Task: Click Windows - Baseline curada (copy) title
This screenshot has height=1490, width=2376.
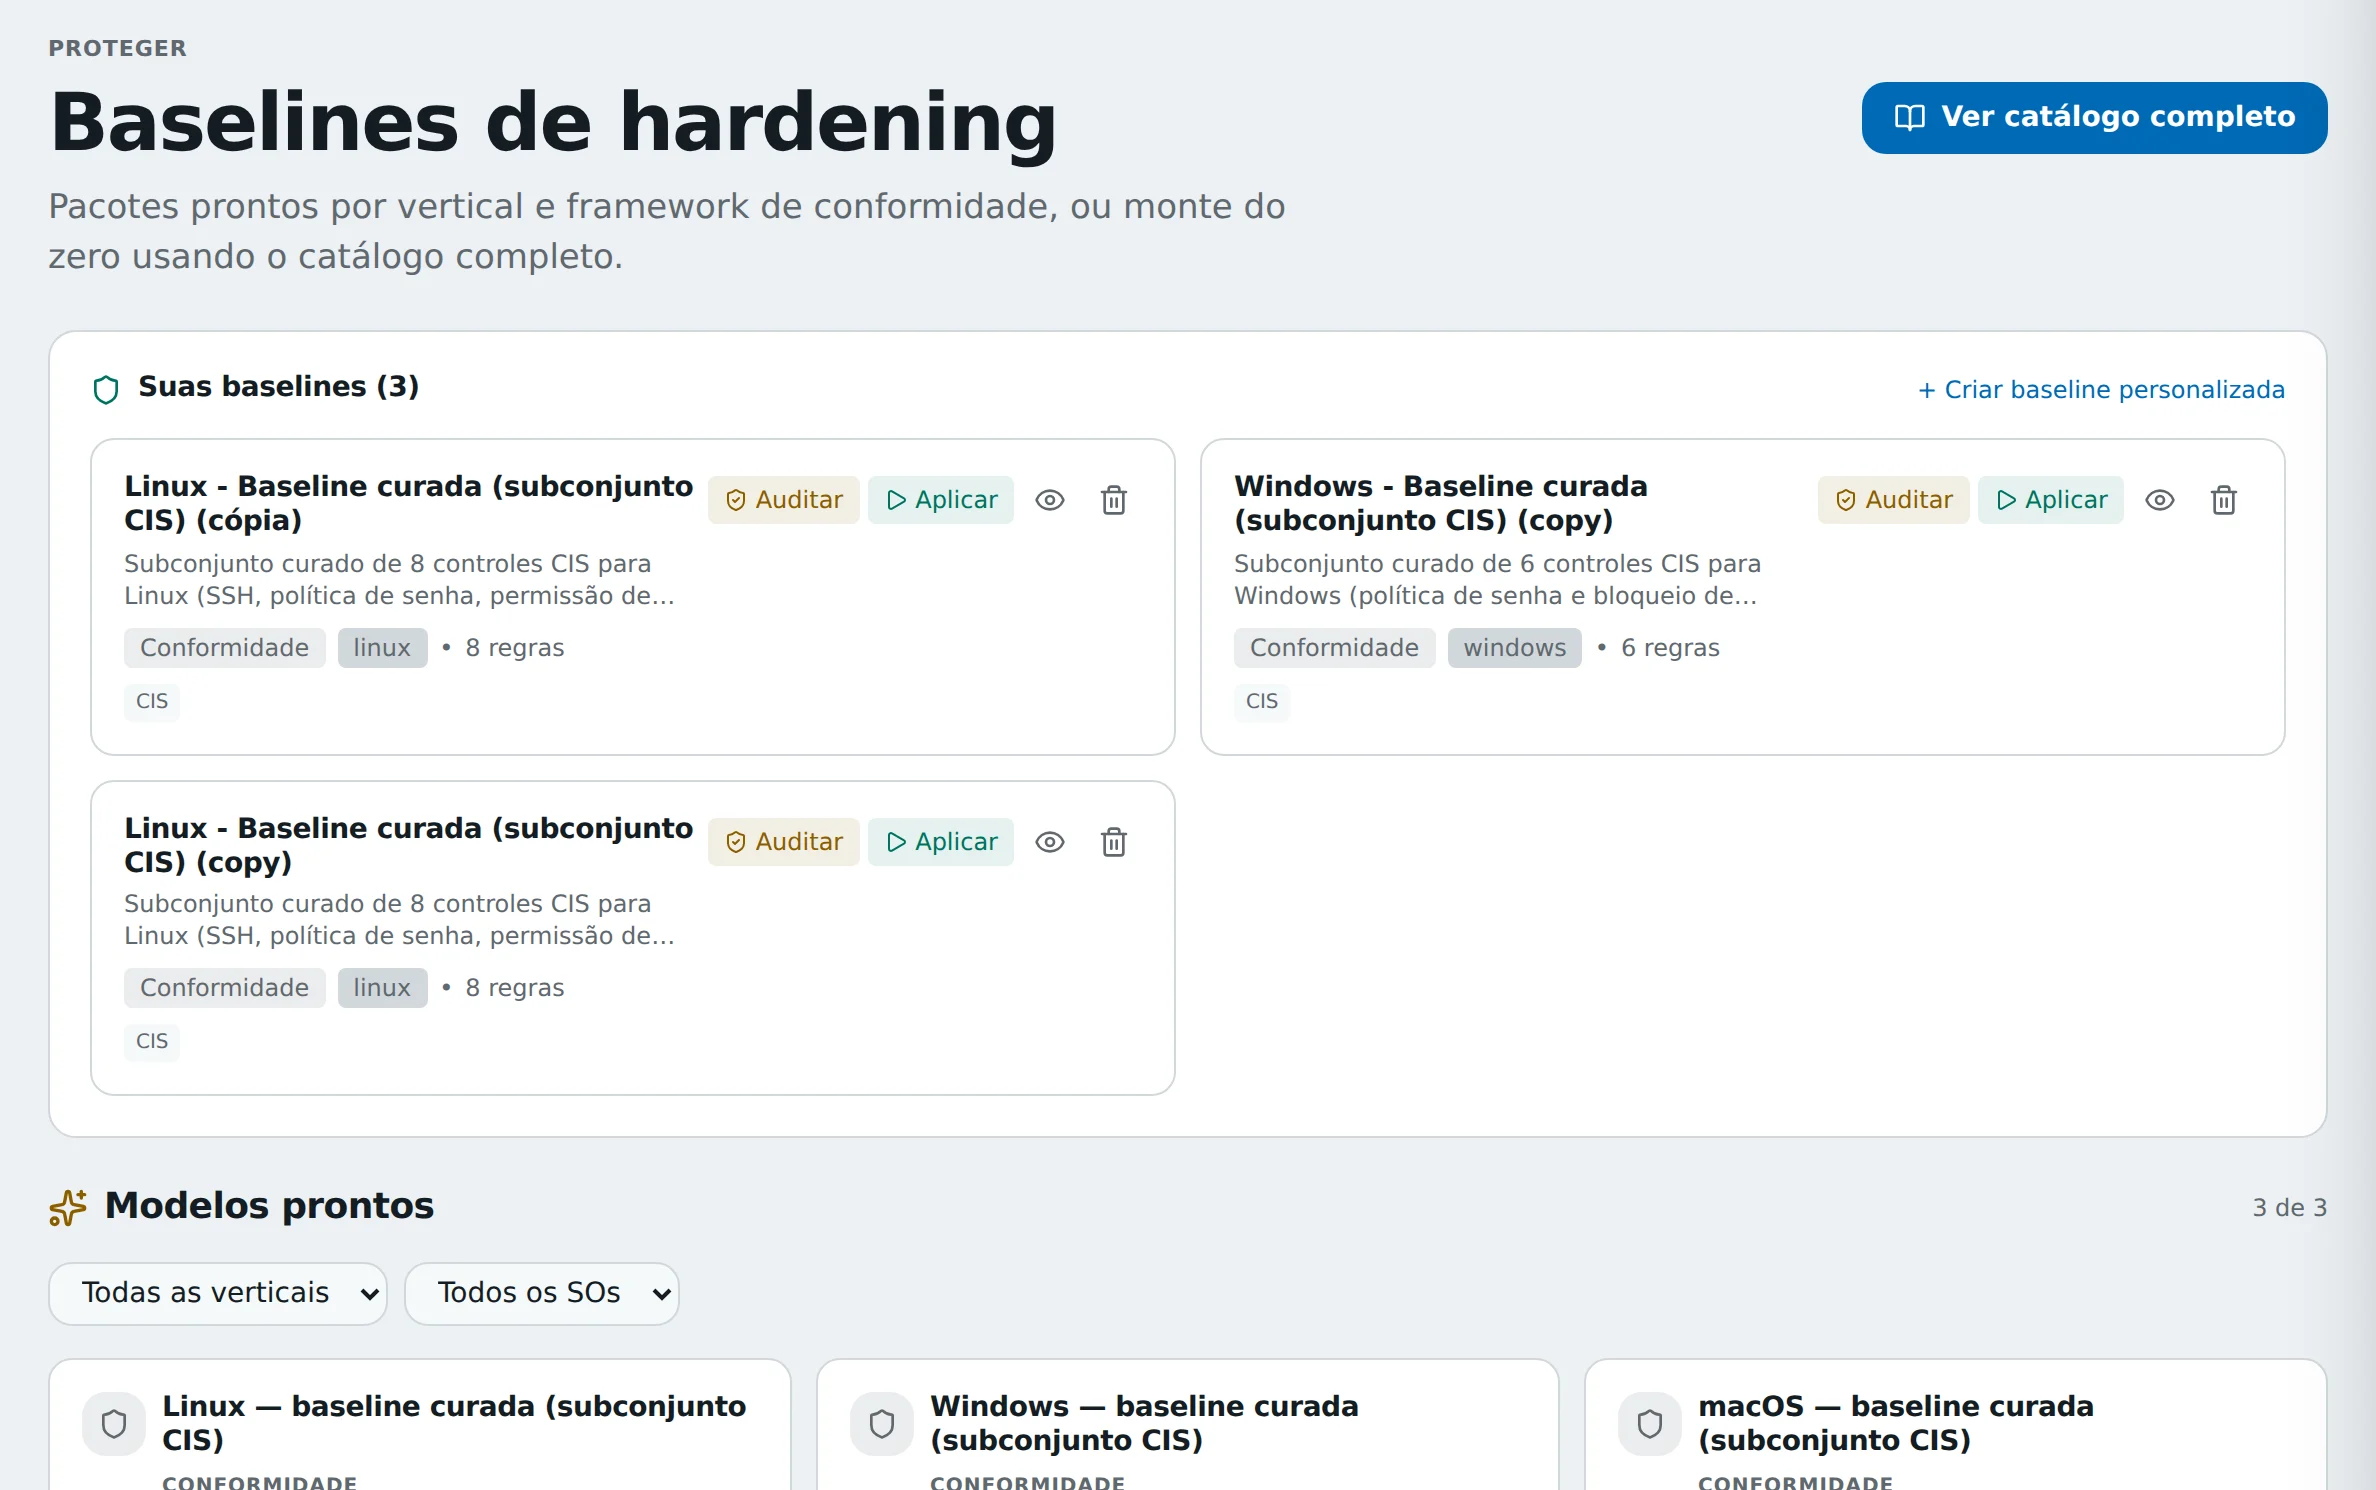Action: click(1440, 503)
